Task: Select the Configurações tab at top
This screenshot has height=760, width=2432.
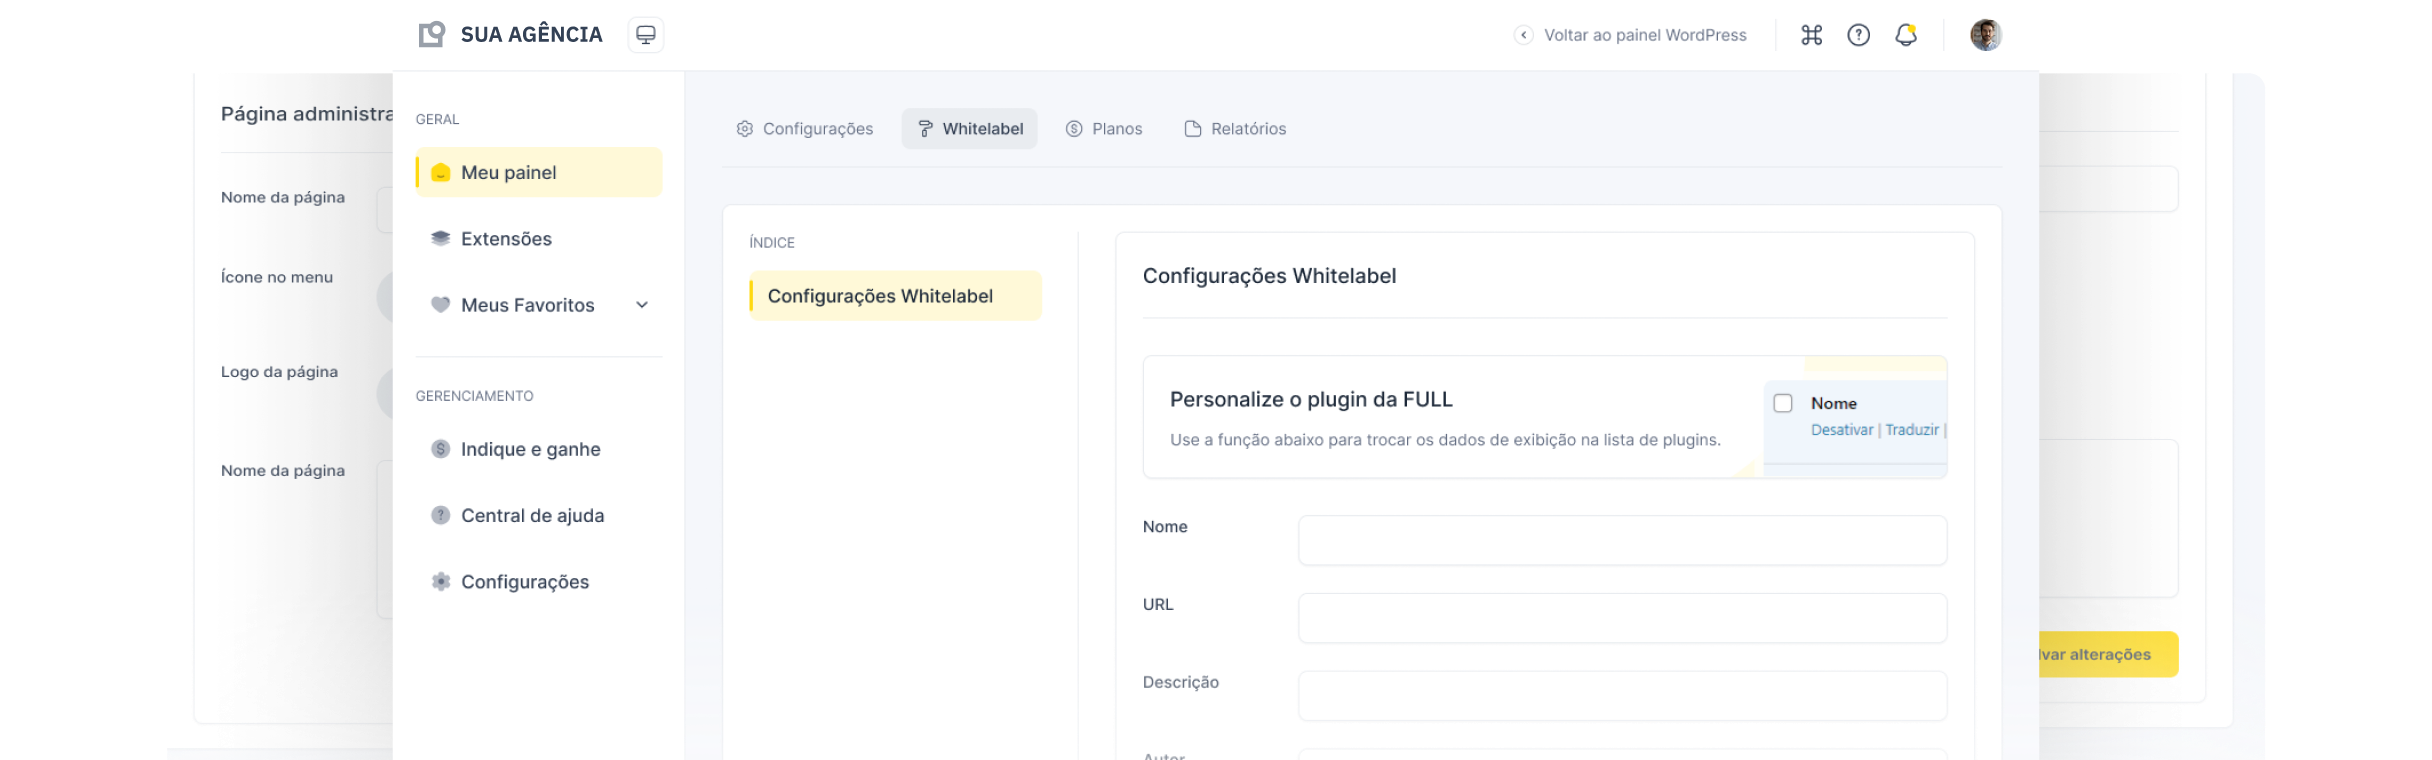Action: tap(805, 129)
